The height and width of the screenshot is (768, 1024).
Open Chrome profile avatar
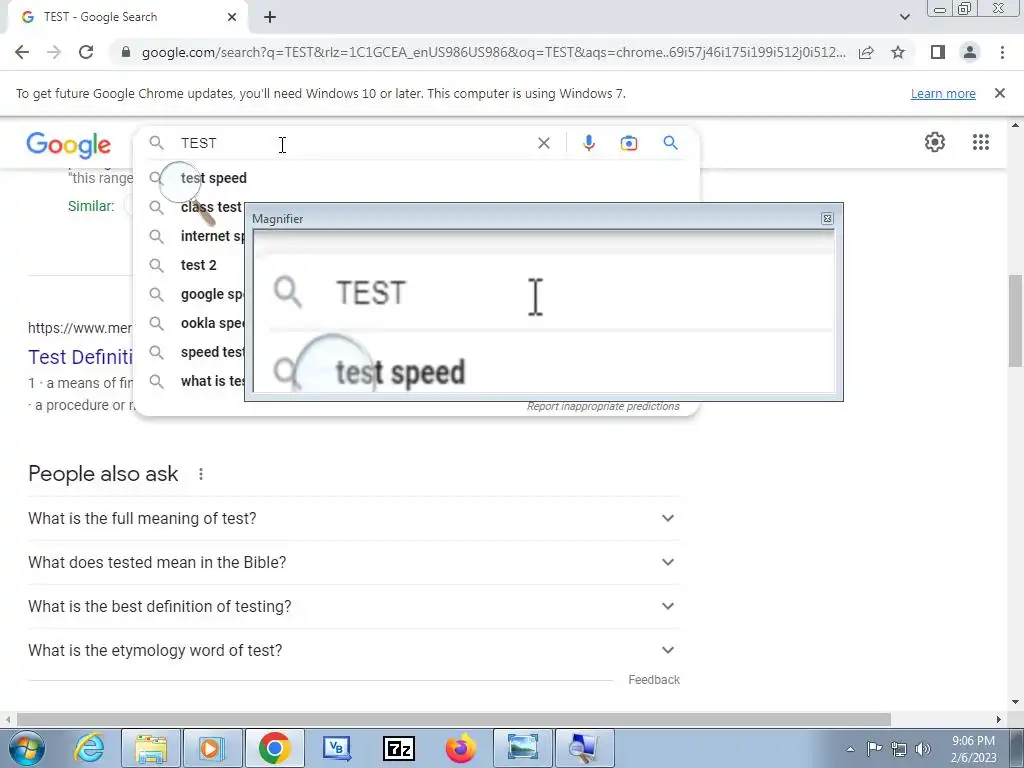(970, 52)
